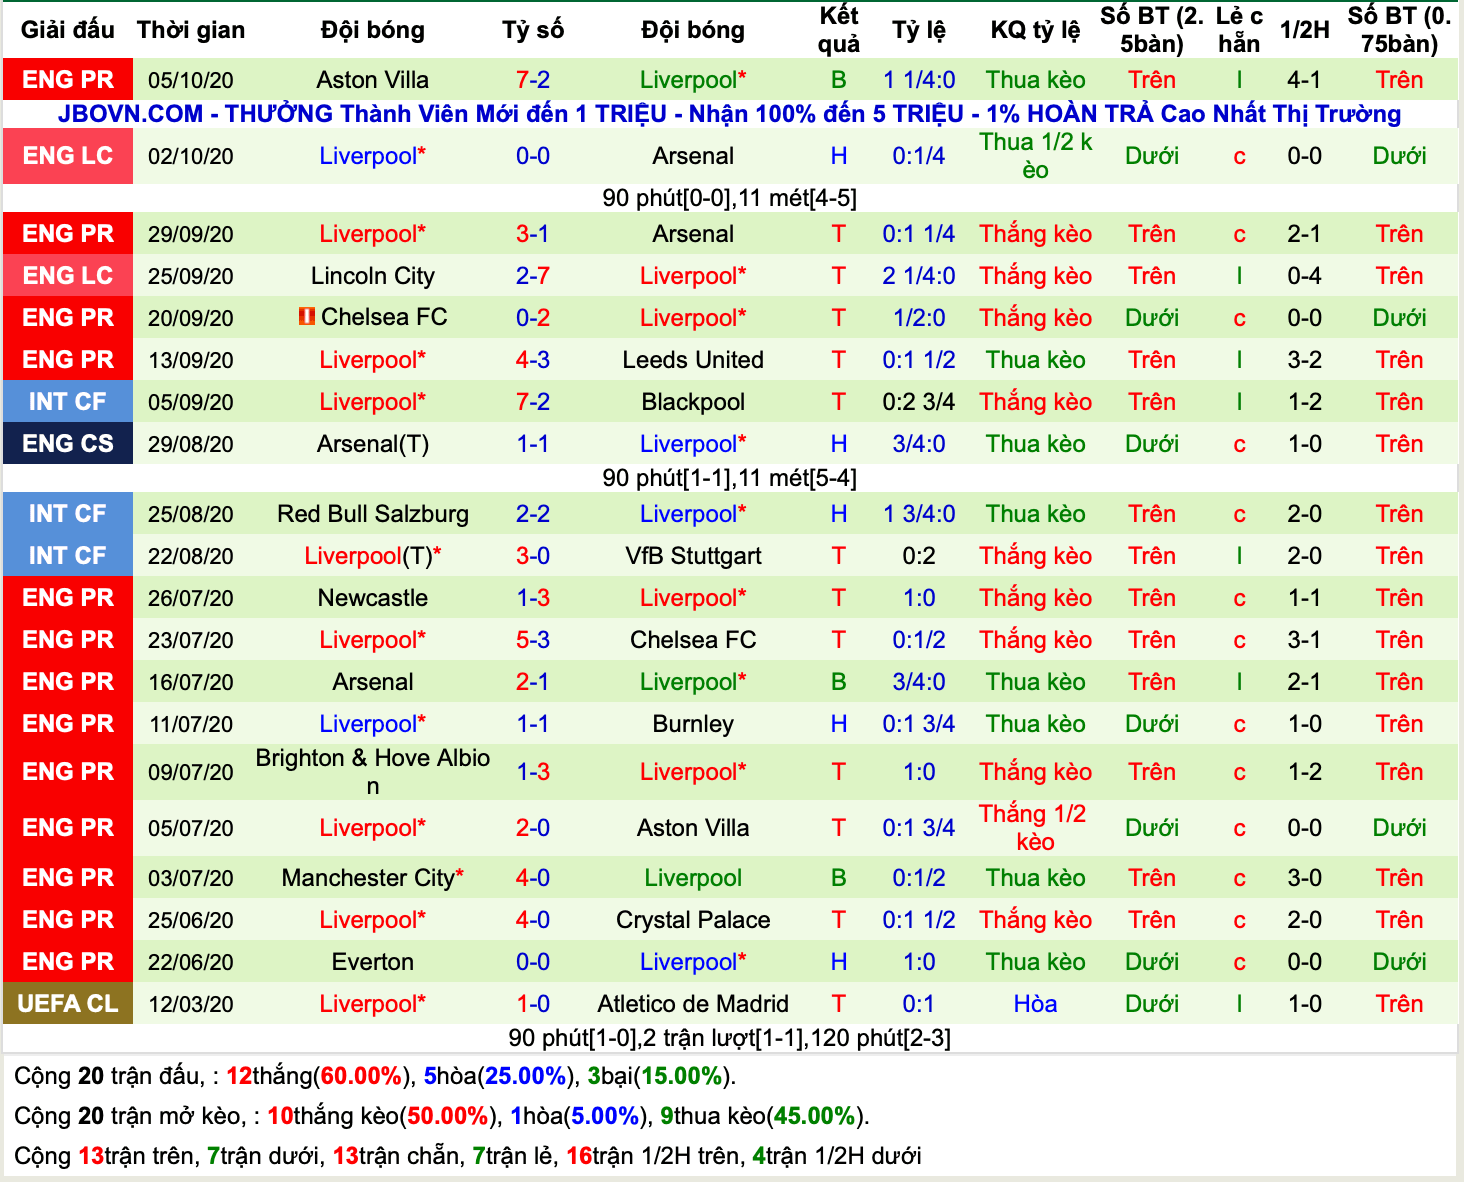Click the UEFA CL league label

[x=68, y=1004]
